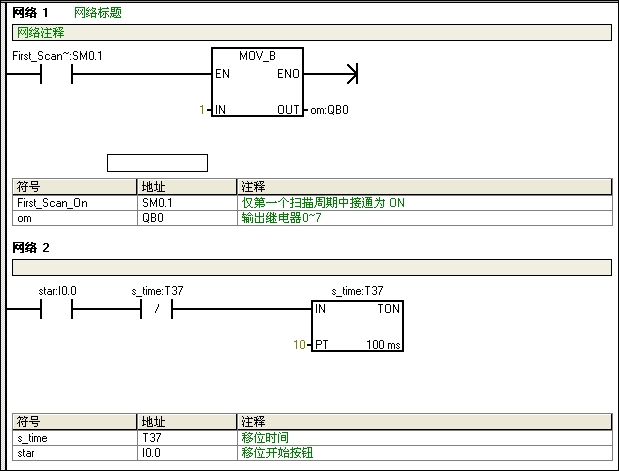Click the MOV_B instruction block

coord(257,81)
